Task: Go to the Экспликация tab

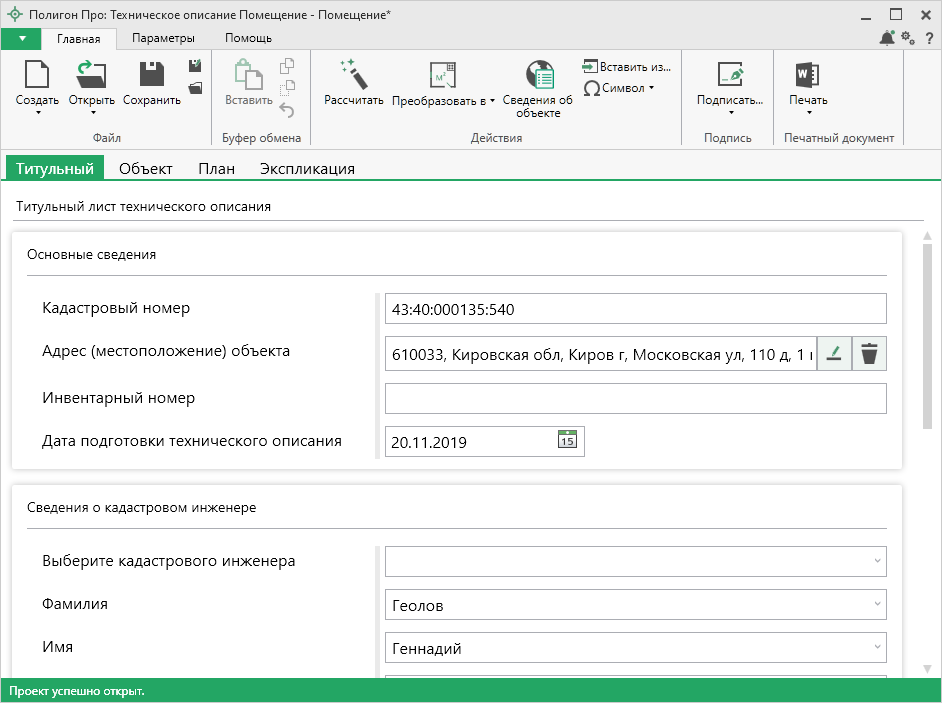Action: tap(307, 168)
